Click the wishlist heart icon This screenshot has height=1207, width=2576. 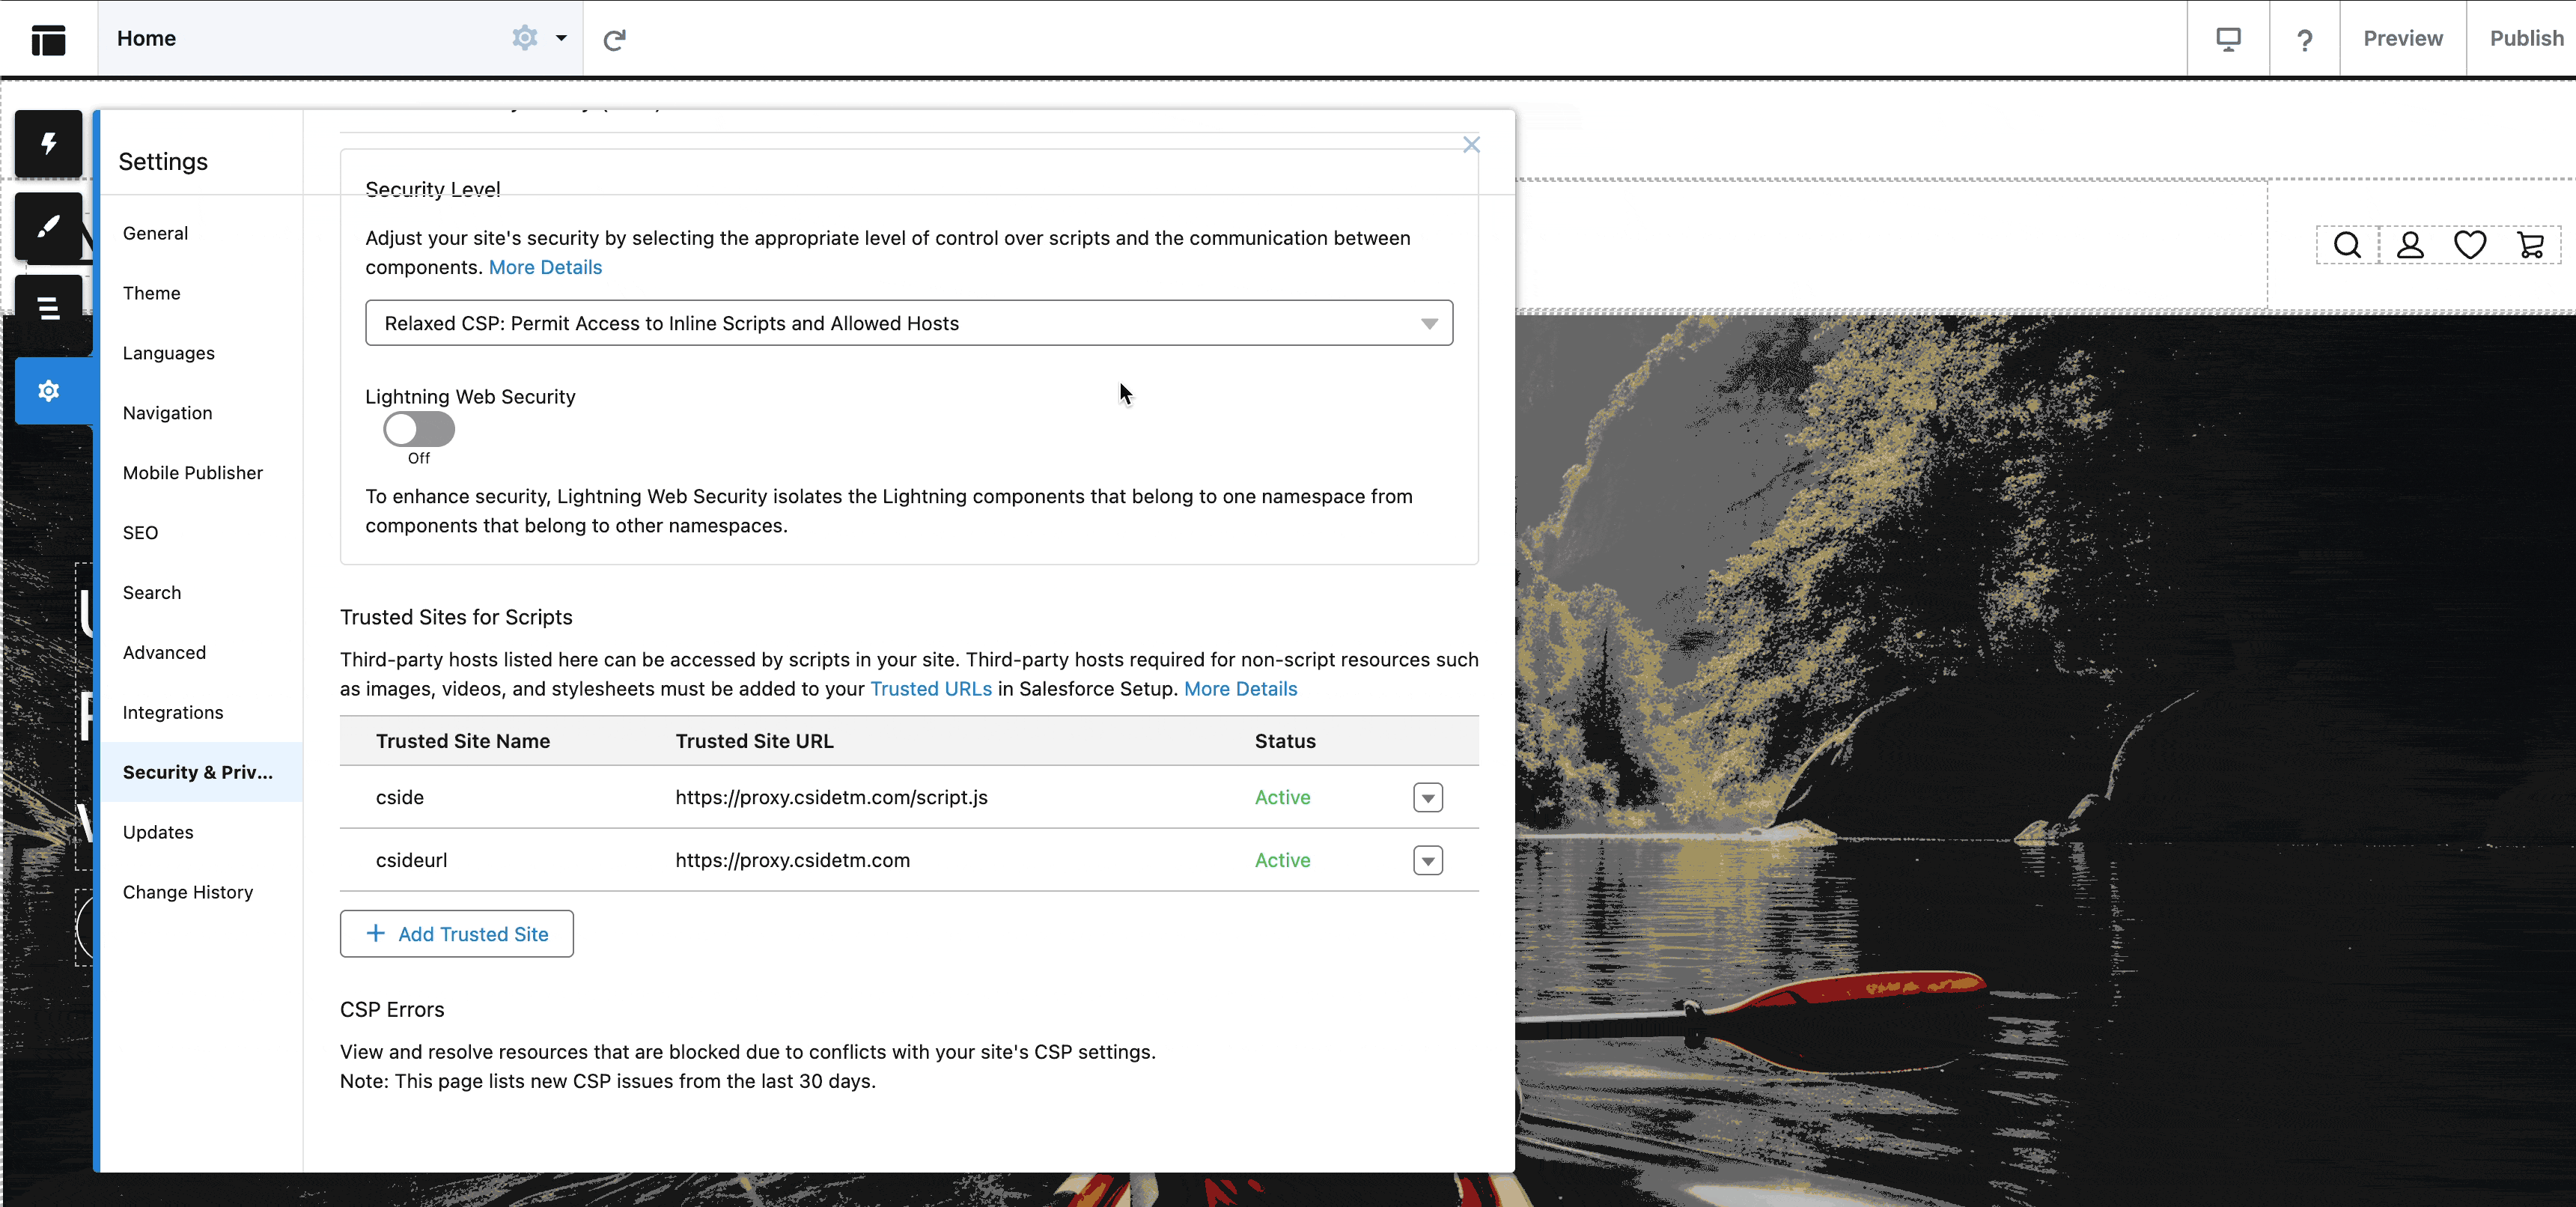coord(2470,244)
